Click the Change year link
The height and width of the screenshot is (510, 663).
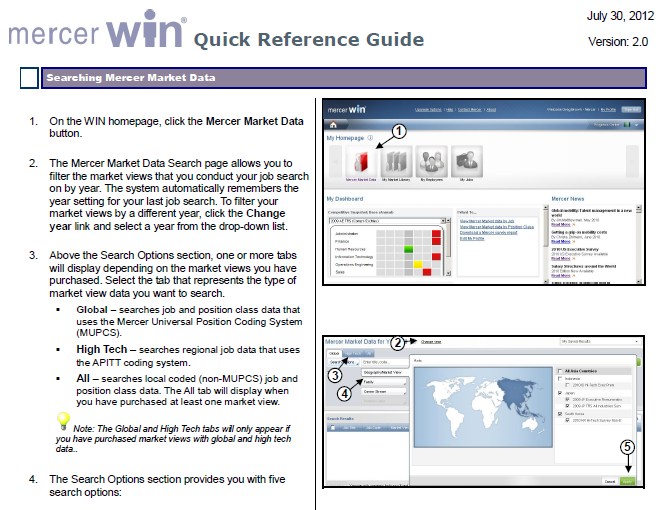tap(431, 342)
